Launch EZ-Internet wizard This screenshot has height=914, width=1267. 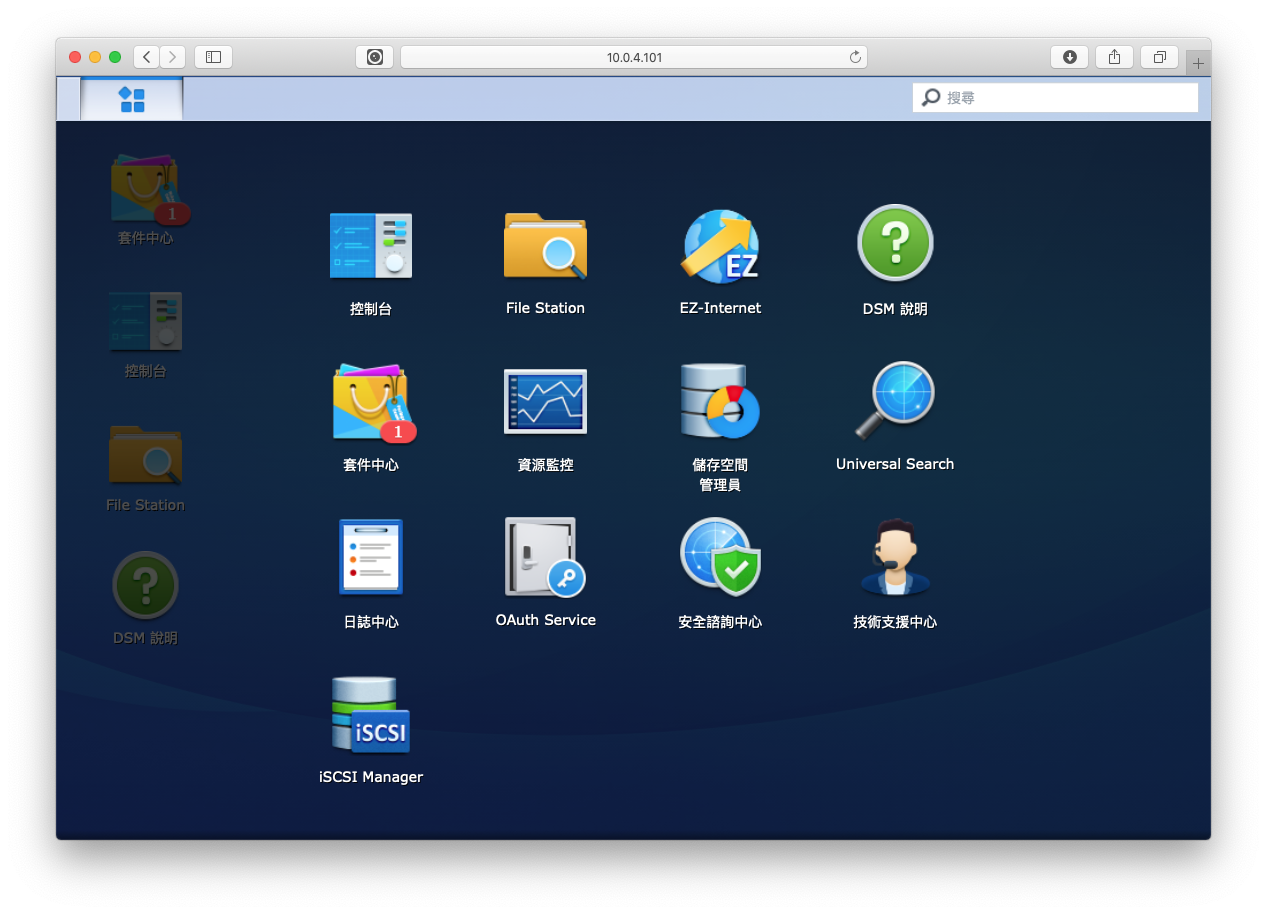[720, 246]
